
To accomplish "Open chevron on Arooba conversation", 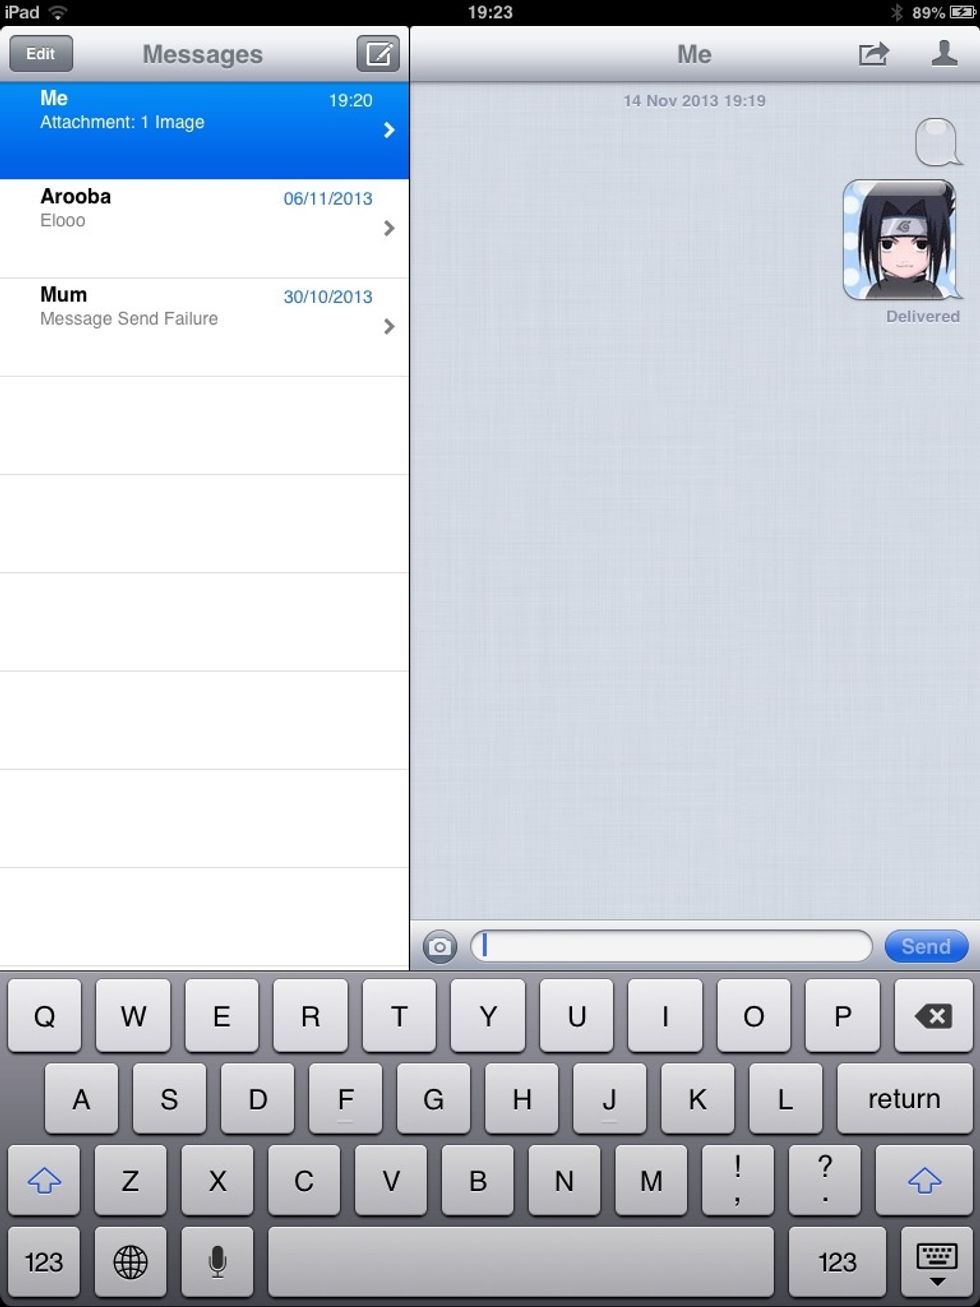I will (389, 228).
